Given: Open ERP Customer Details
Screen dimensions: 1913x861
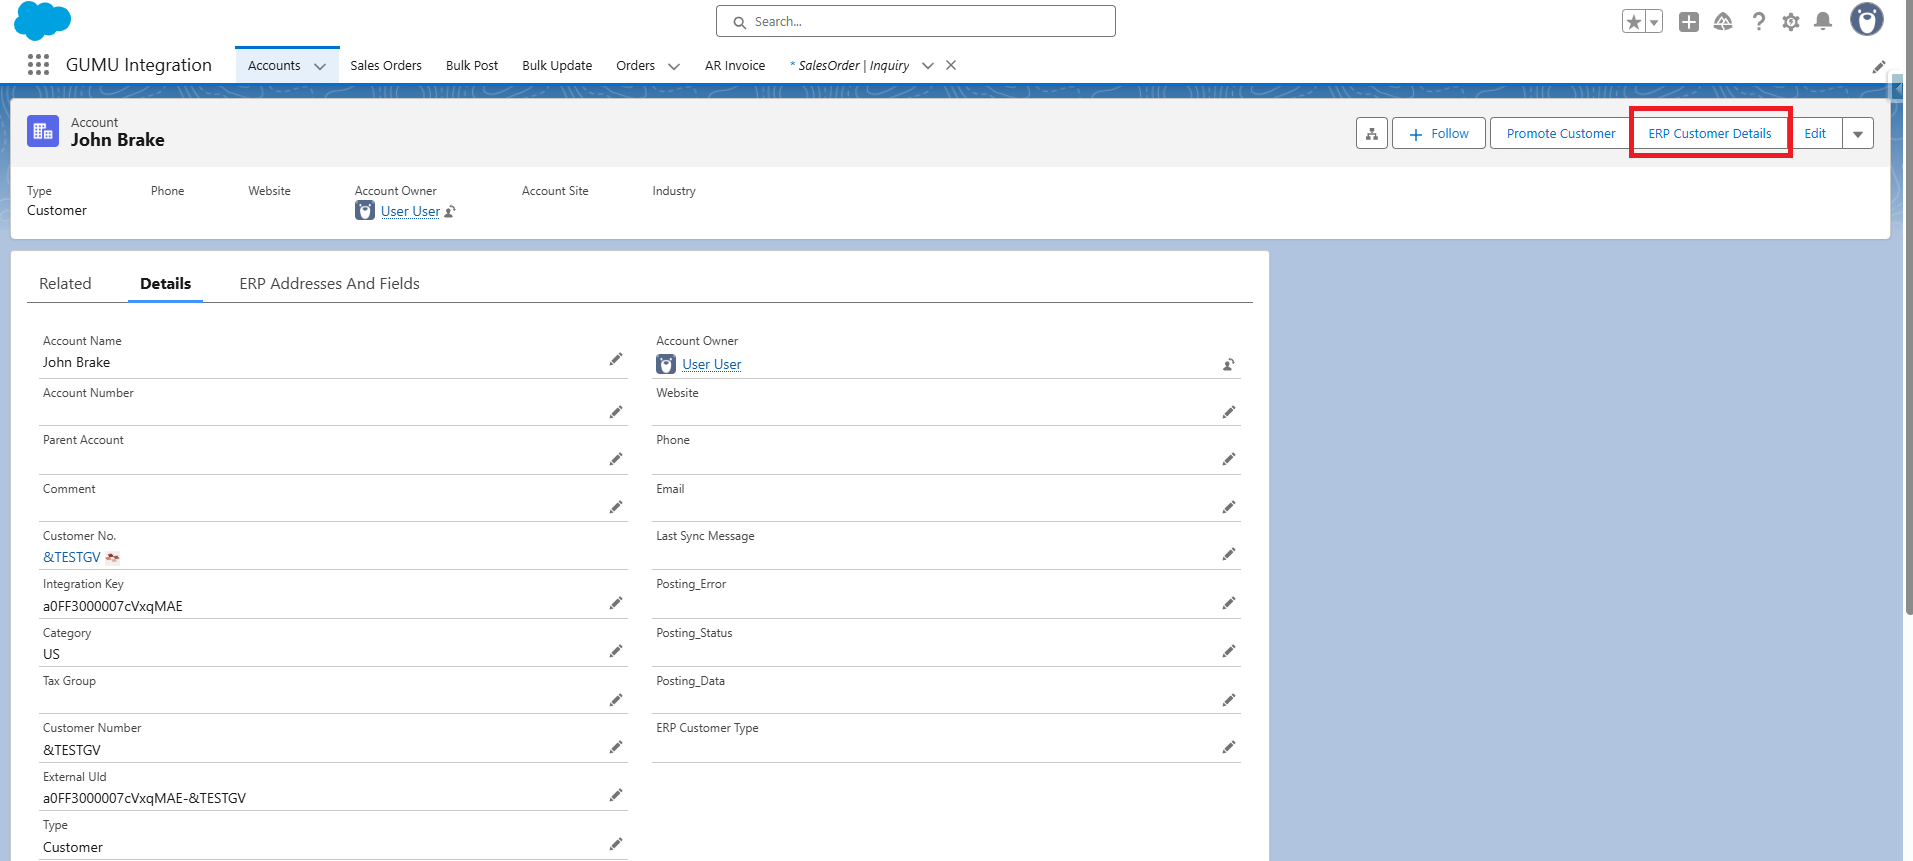Looking at the screenshot, I should [x=1710, y=133].
